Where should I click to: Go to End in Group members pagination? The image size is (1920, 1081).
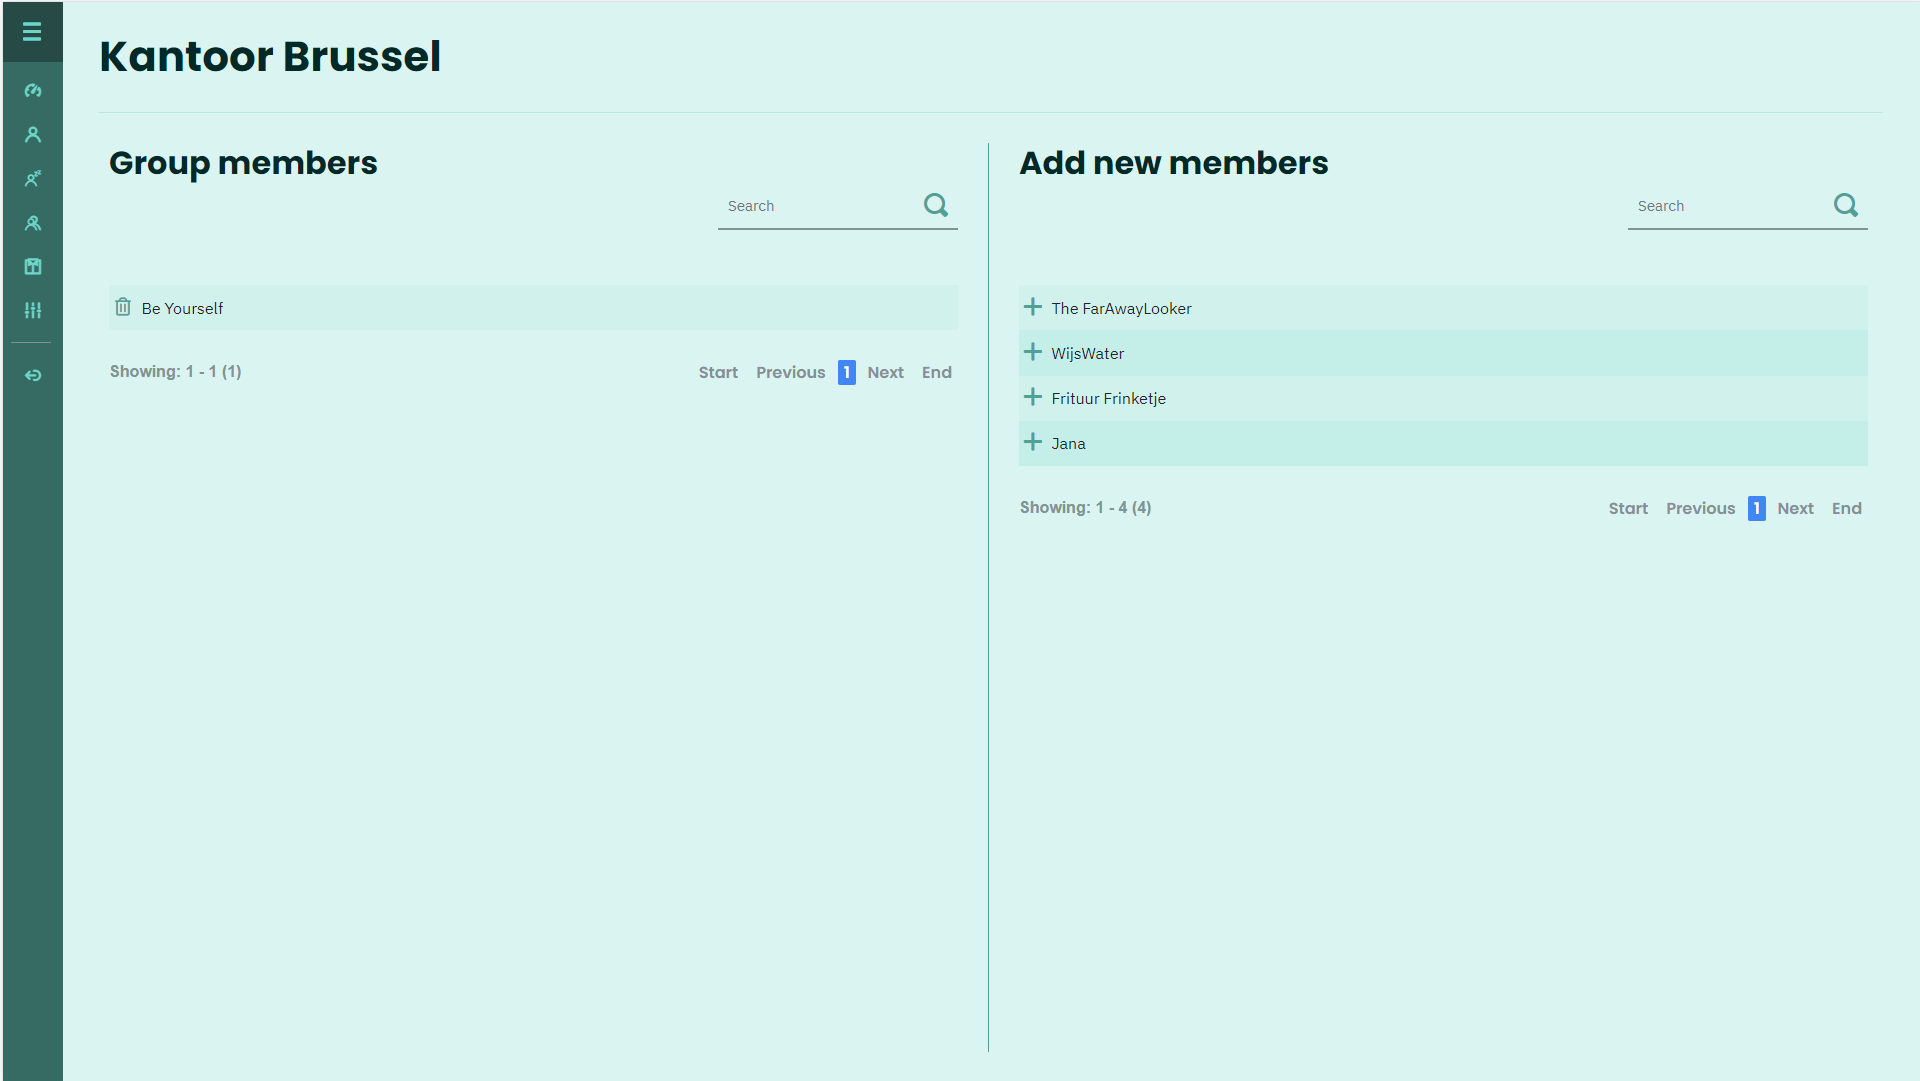click(937, 372)
